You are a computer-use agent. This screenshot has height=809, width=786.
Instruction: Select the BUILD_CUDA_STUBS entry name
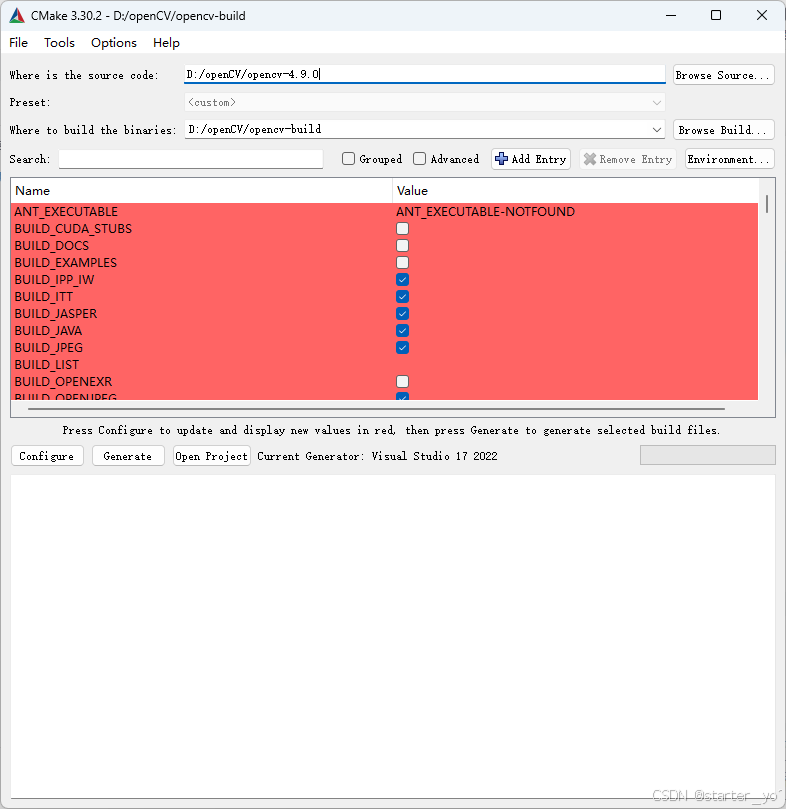[x=73, y=229]
